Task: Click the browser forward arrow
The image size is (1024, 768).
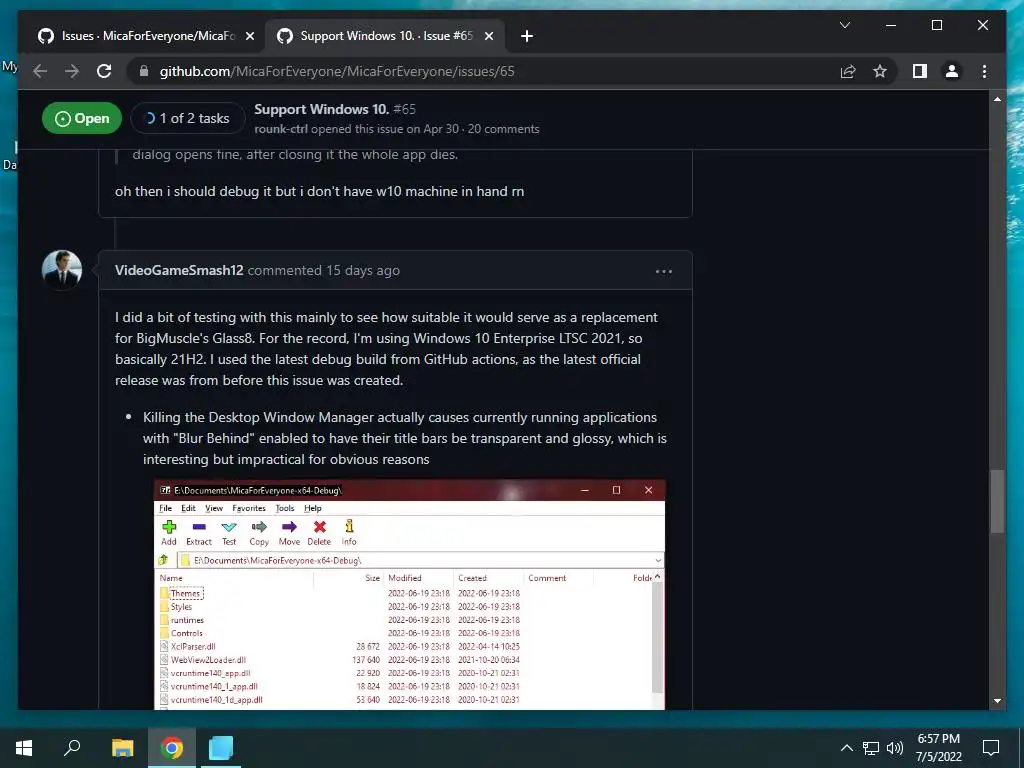Action: [72, 71]
